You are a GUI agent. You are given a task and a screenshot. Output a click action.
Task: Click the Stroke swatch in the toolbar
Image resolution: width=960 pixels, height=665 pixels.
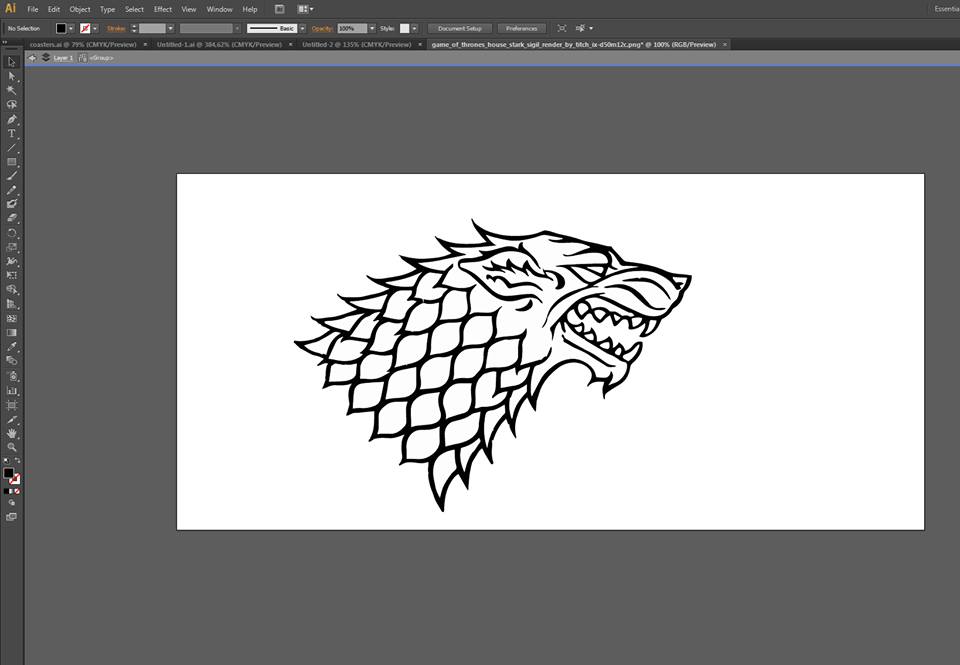click(x=15, y=479)
